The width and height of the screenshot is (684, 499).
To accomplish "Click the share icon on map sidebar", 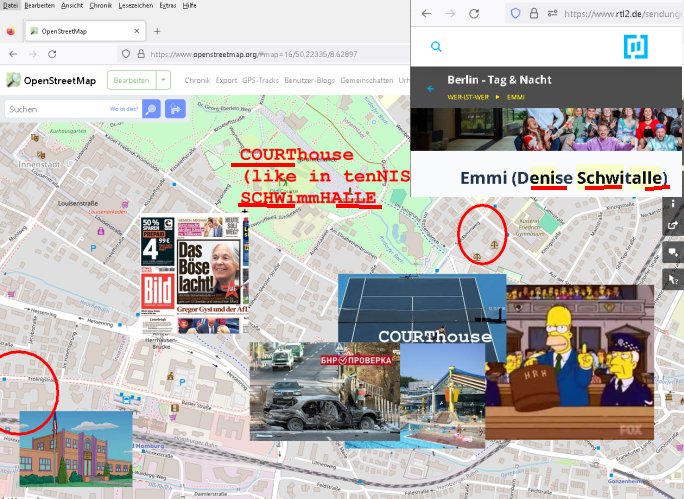I will (673, 226).
